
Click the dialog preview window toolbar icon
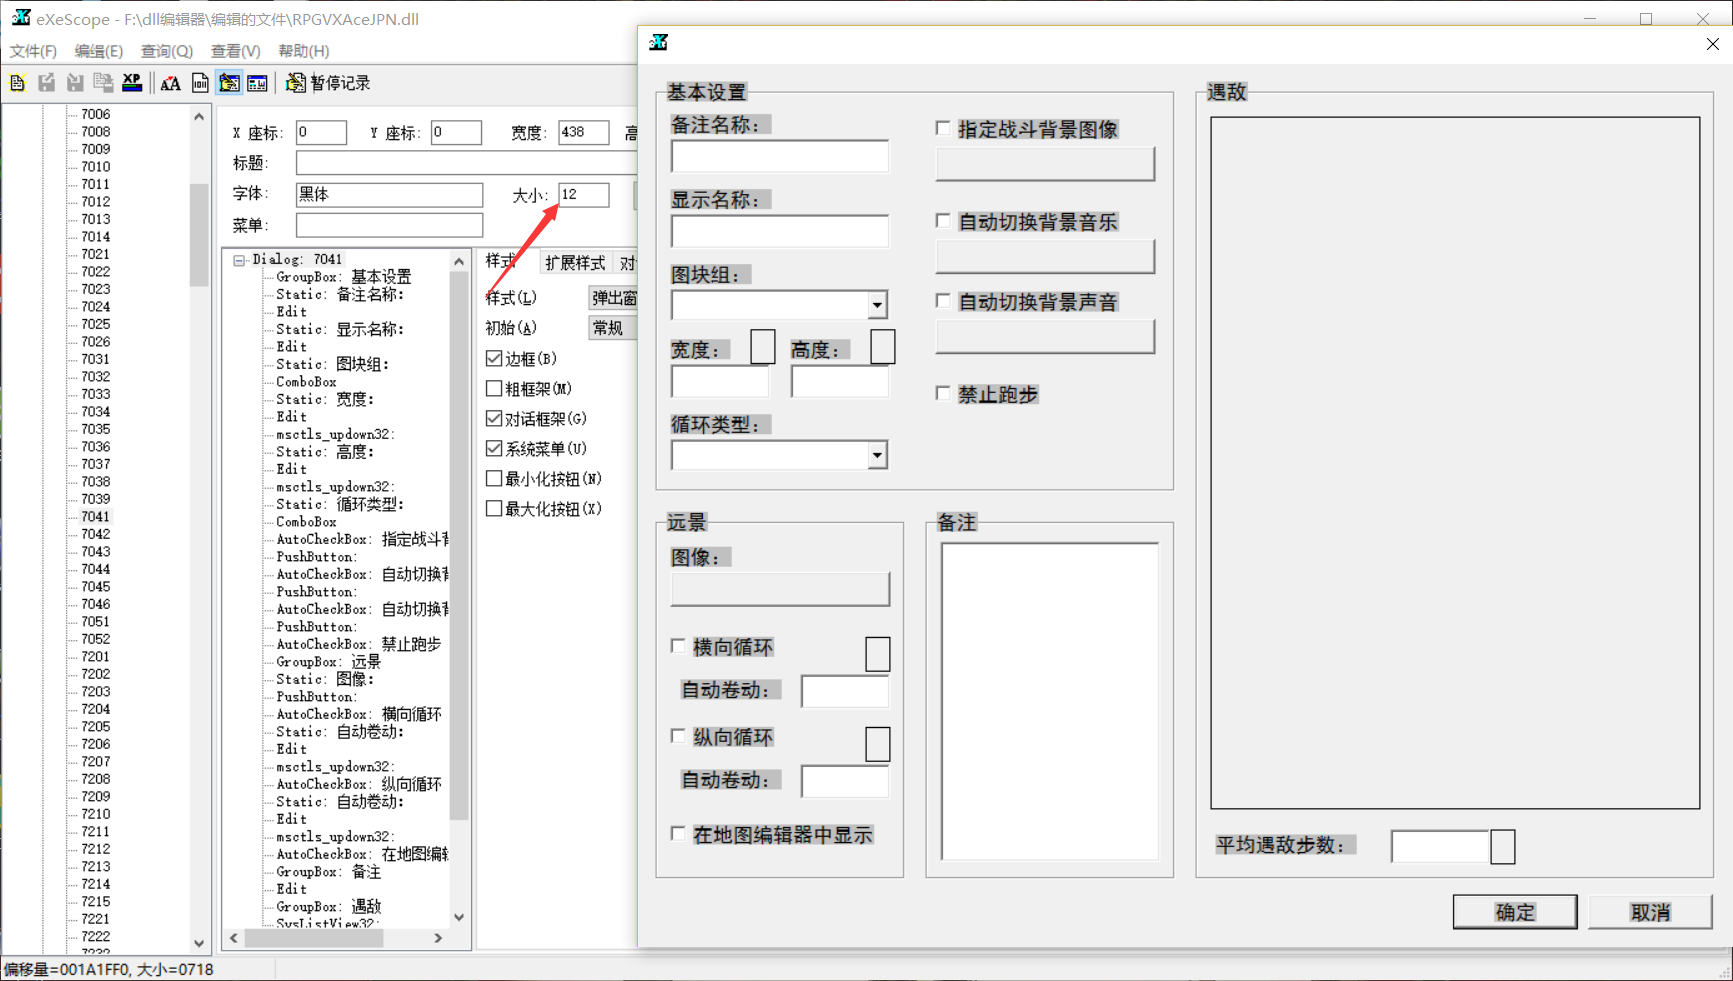pyautogui.click(x=257, y=83)
